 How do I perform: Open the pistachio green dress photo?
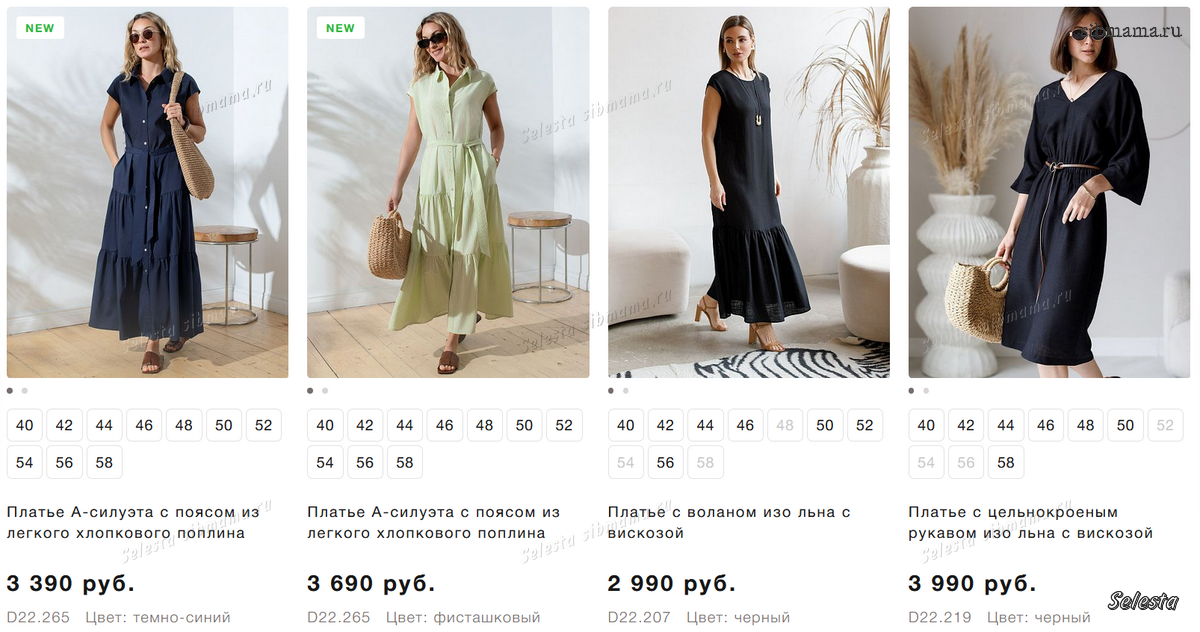click(x=448, y=192)
